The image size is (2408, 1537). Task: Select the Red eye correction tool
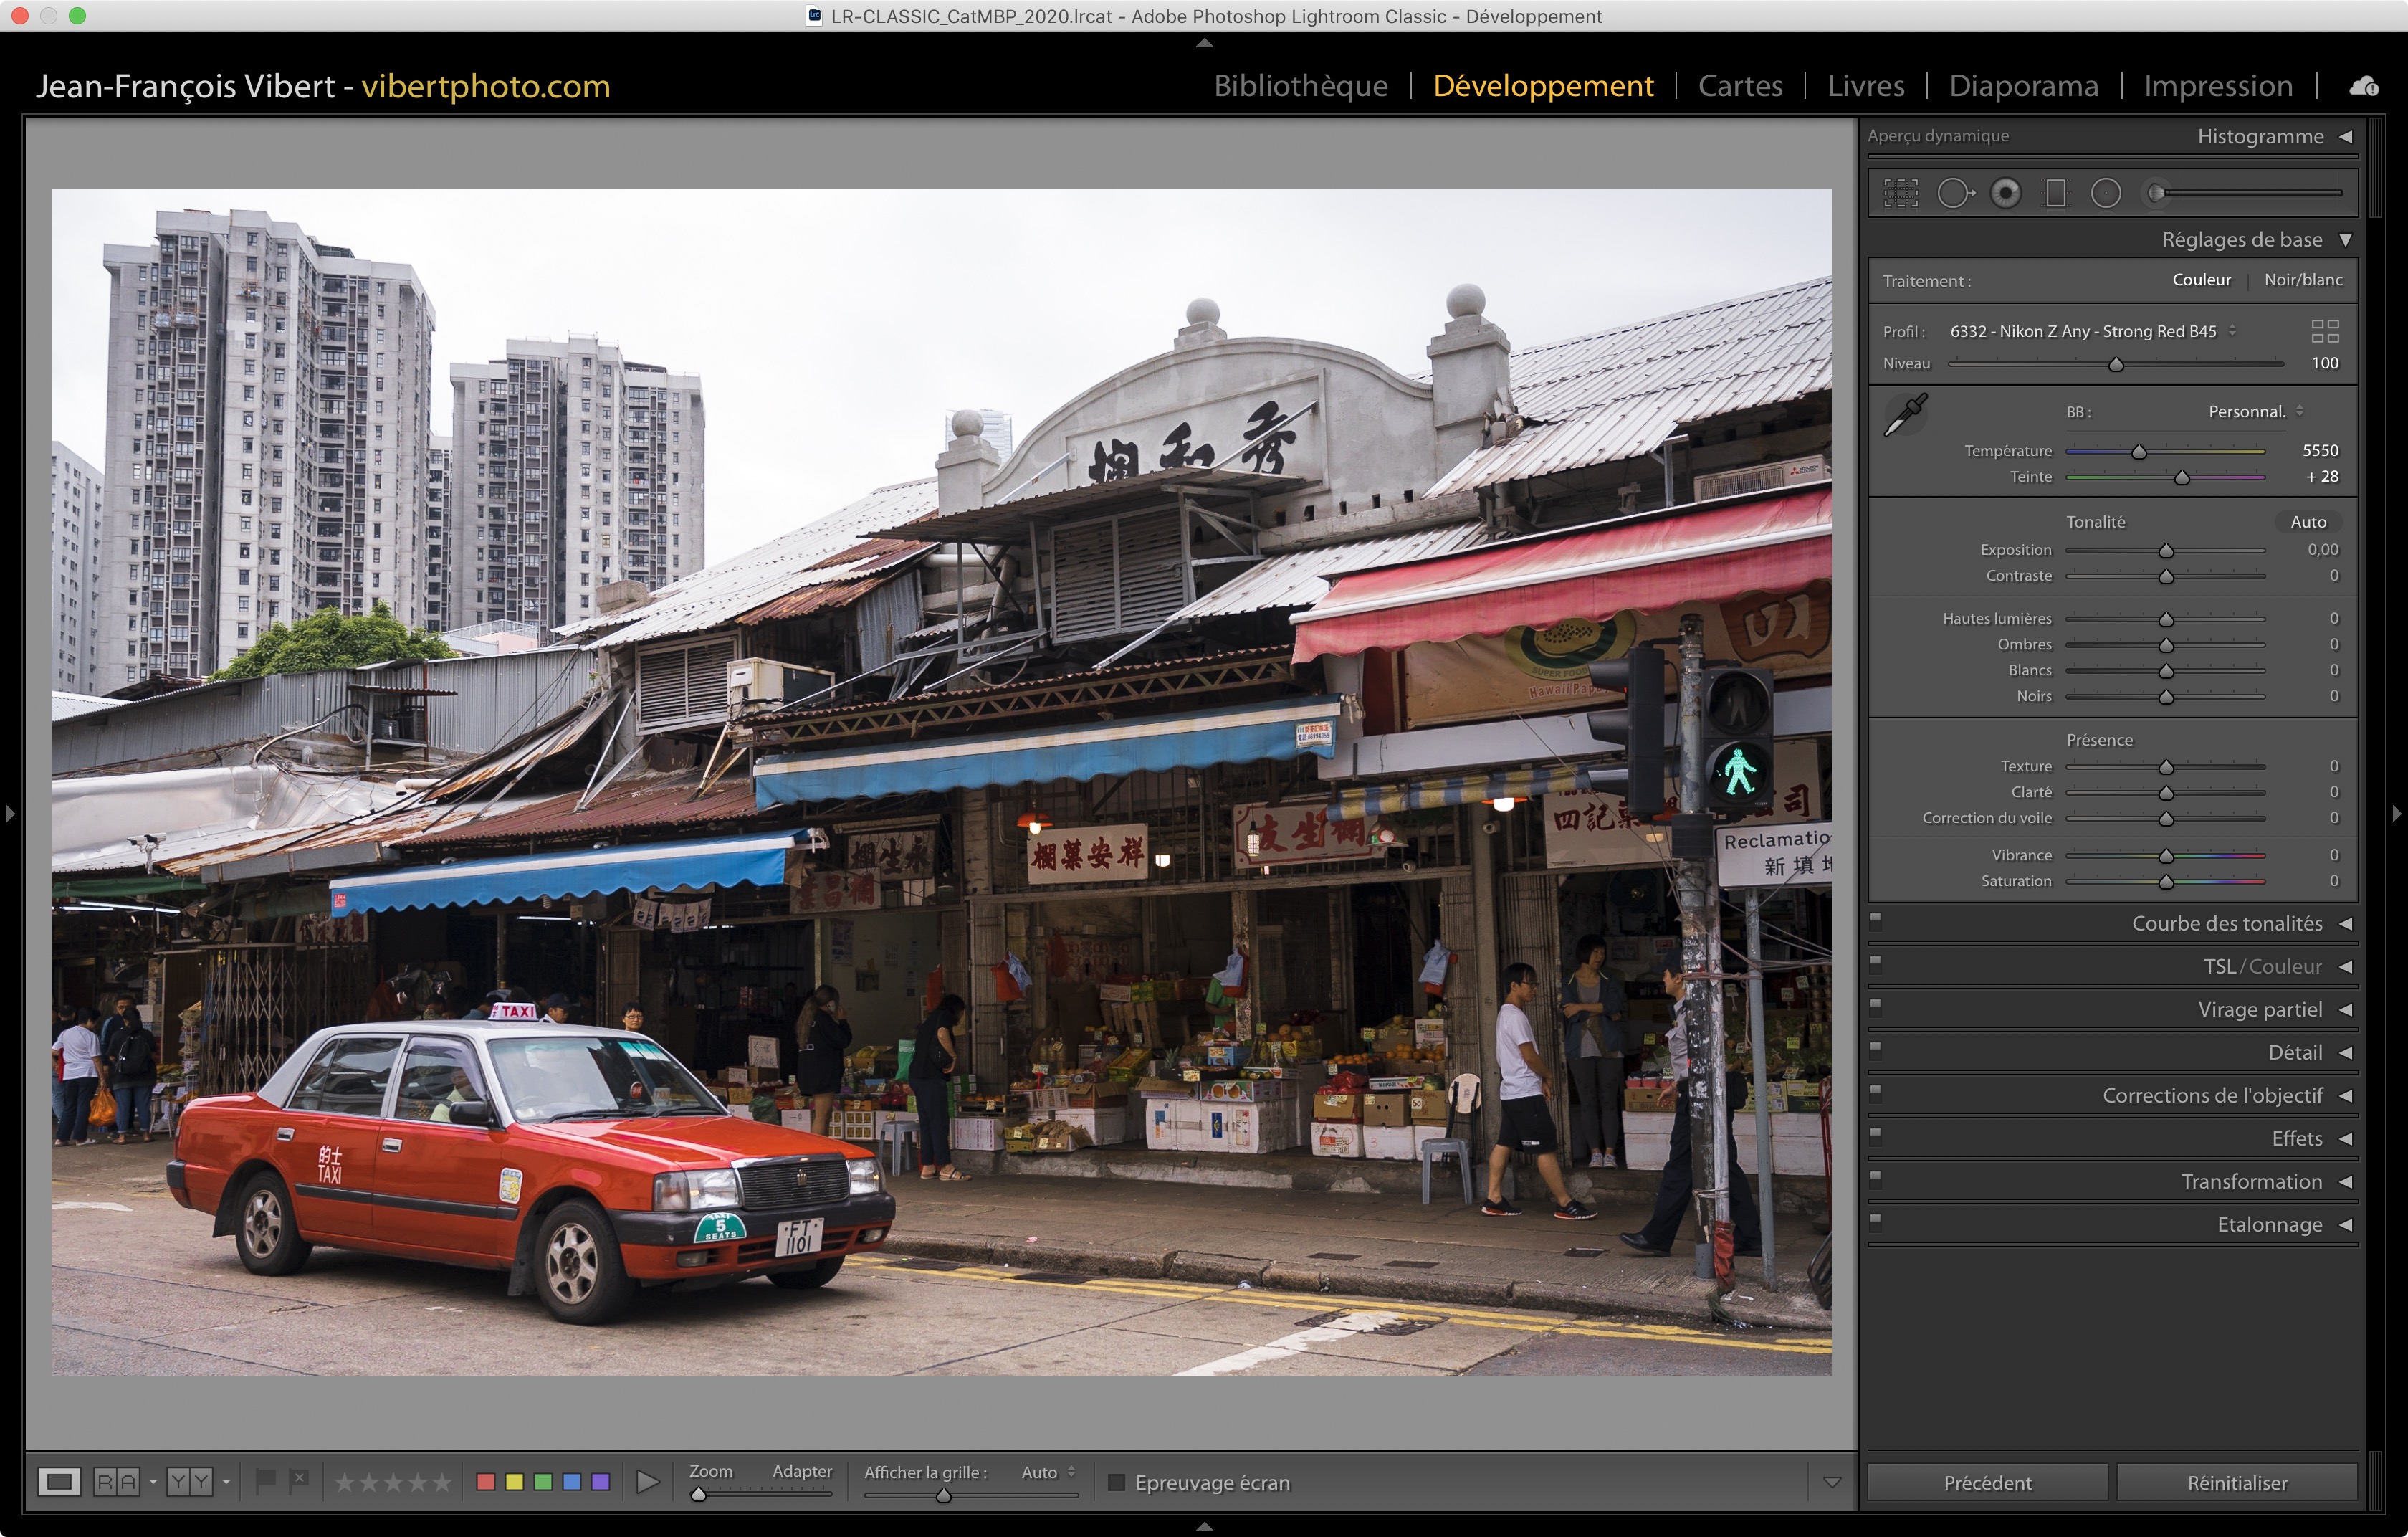(2005, 193)
